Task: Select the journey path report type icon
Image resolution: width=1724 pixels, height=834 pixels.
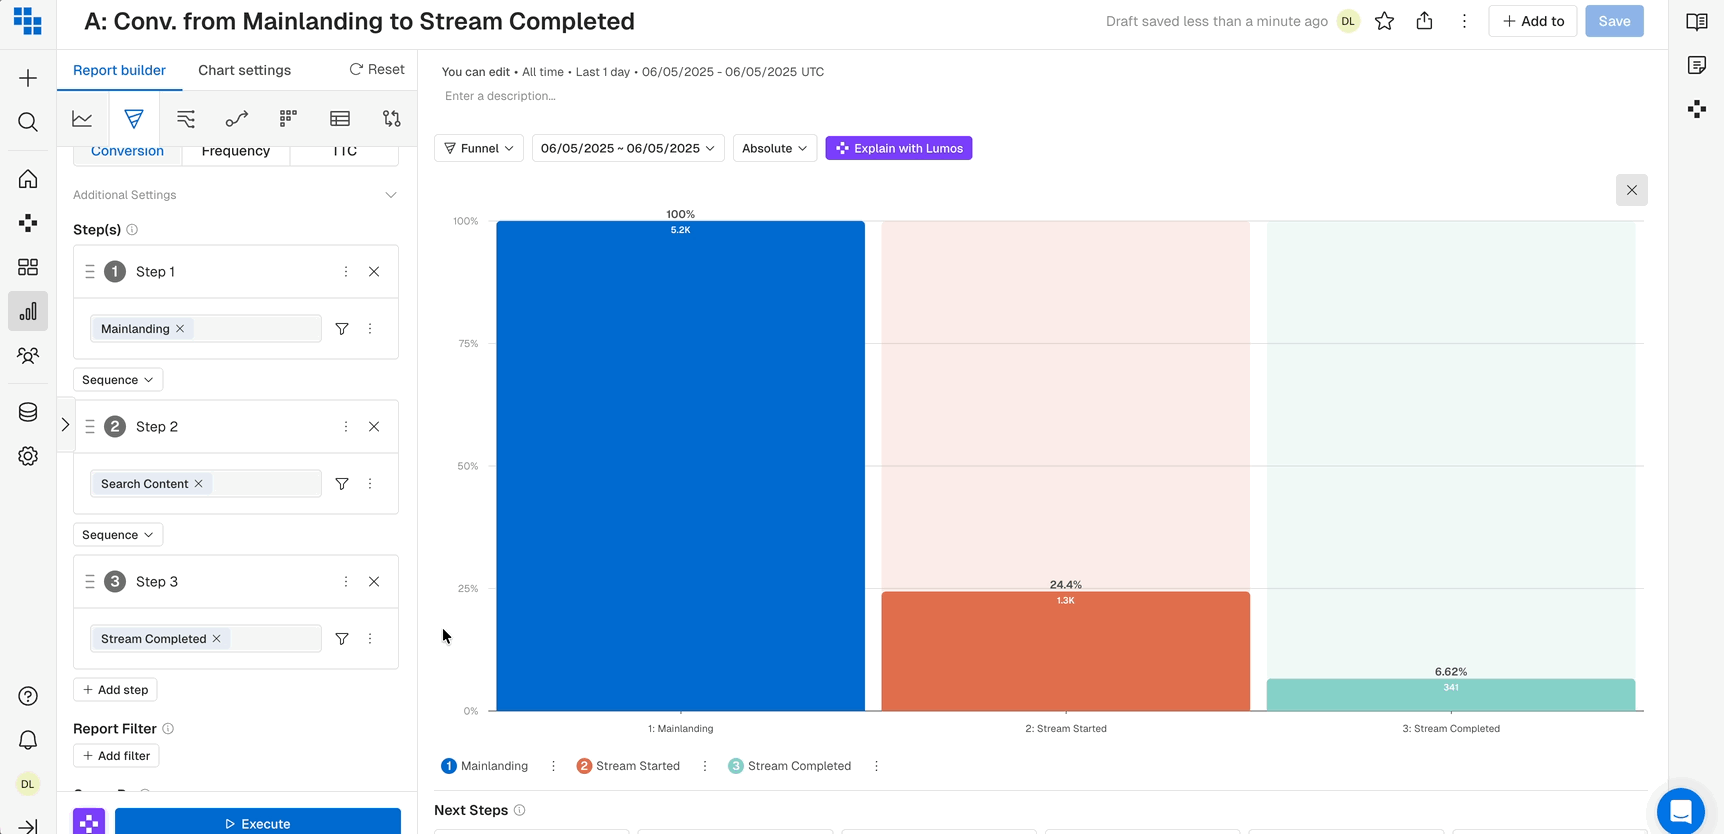Action: coord(237,119)
